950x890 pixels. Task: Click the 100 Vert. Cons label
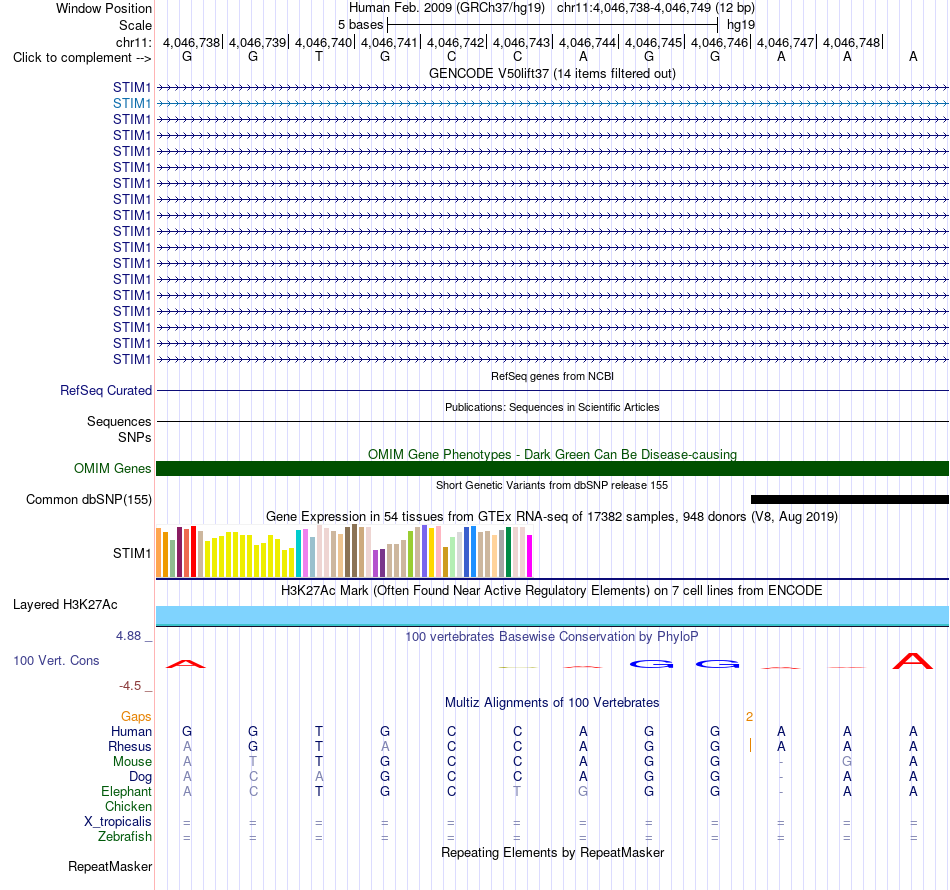[x=56, y=660]
